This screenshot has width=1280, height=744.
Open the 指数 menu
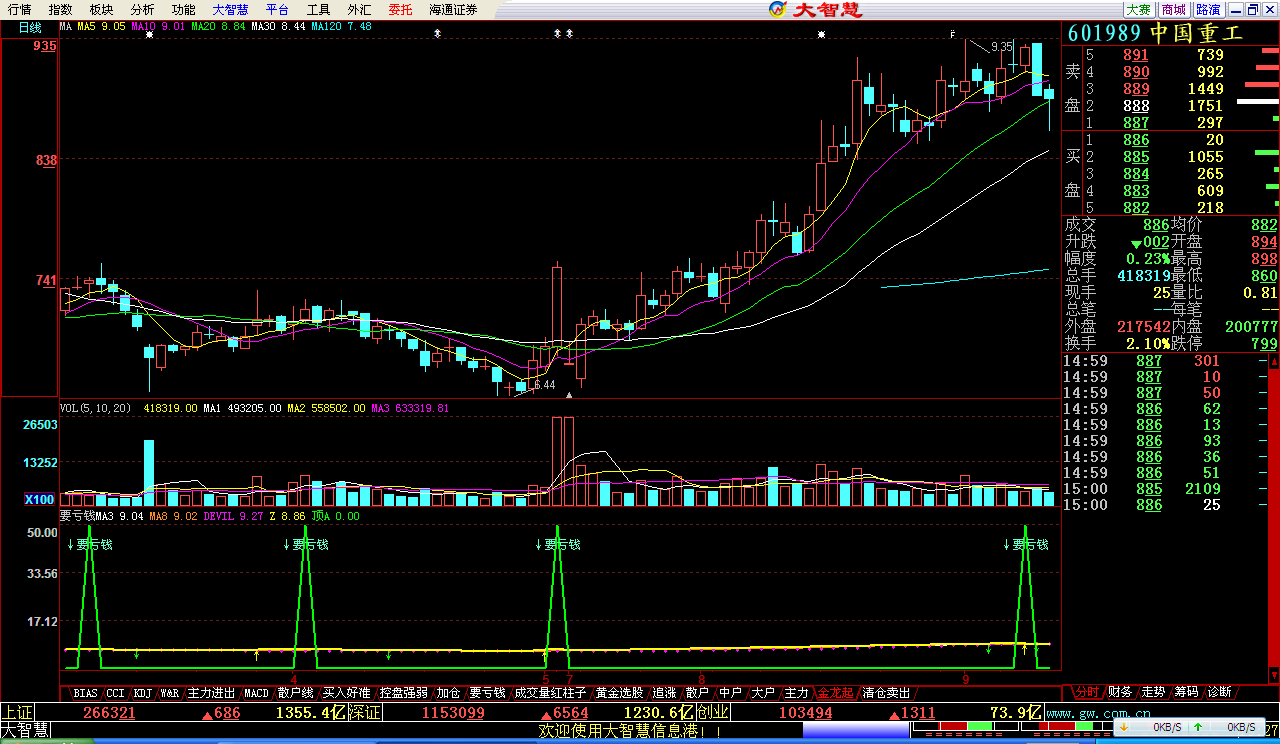(61, 10)
